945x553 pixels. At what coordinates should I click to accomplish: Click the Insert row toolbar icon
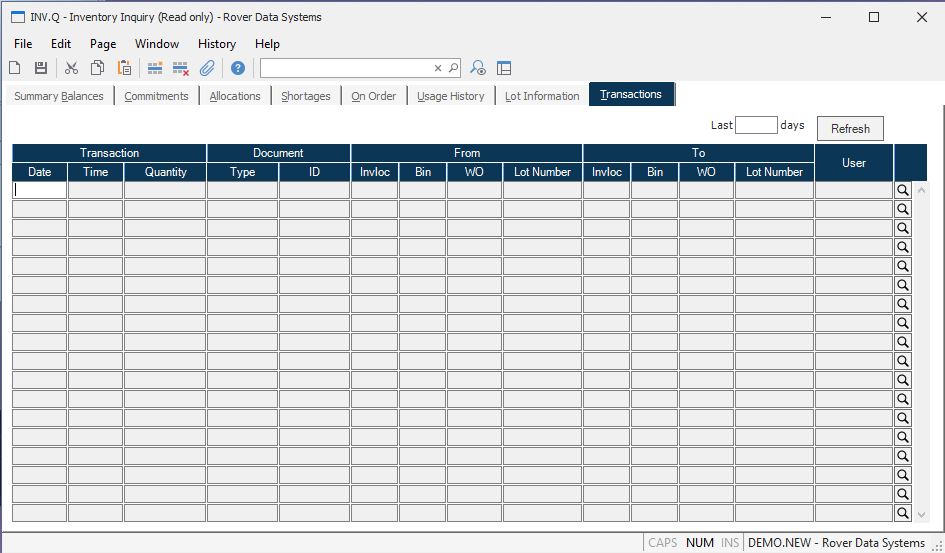[x=155, y=68]
